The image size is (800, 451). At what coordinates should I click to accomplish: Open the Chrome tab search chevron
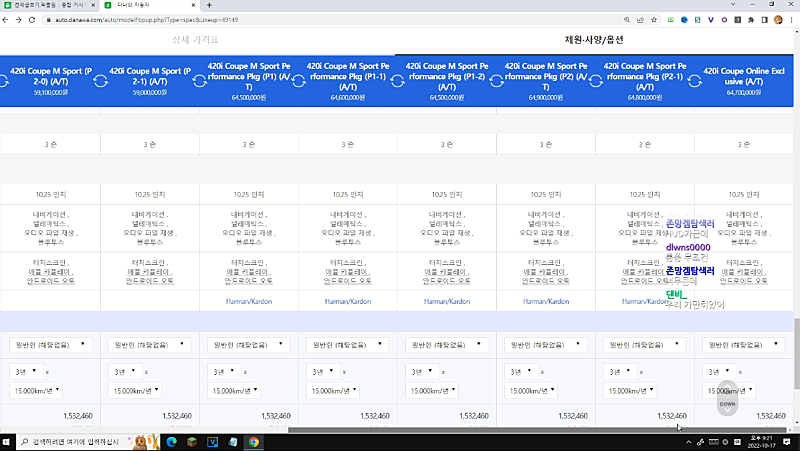point(733,4)
